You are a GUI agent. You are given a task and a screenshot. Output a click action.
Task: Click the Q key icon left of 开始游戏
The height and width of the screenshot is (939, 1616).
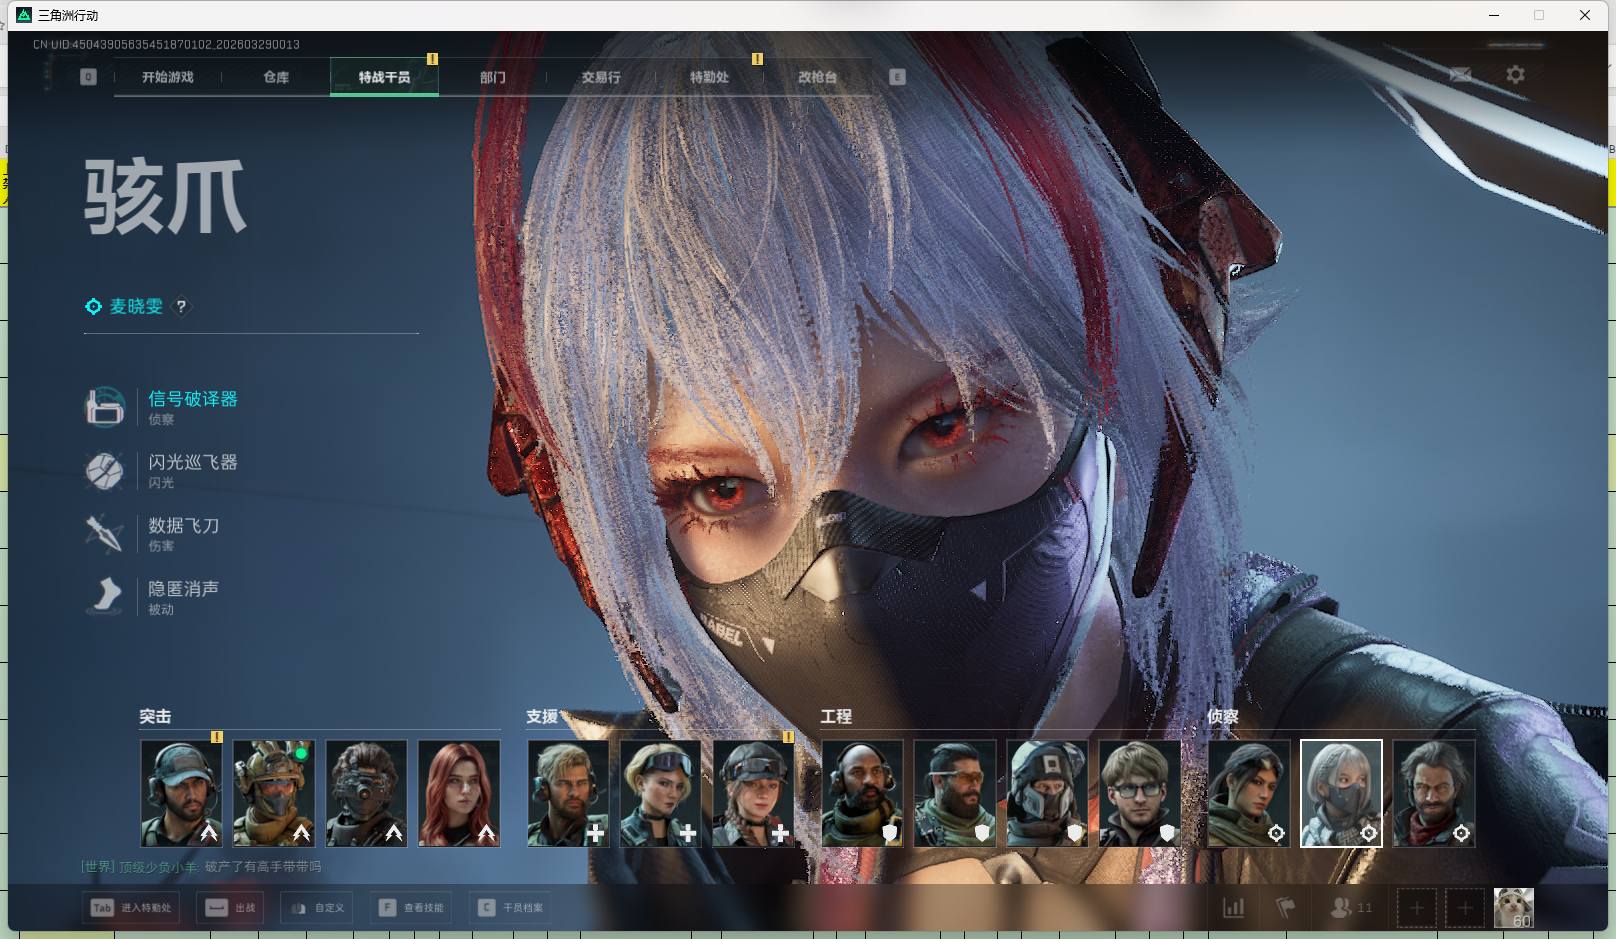tap(88, 77)
